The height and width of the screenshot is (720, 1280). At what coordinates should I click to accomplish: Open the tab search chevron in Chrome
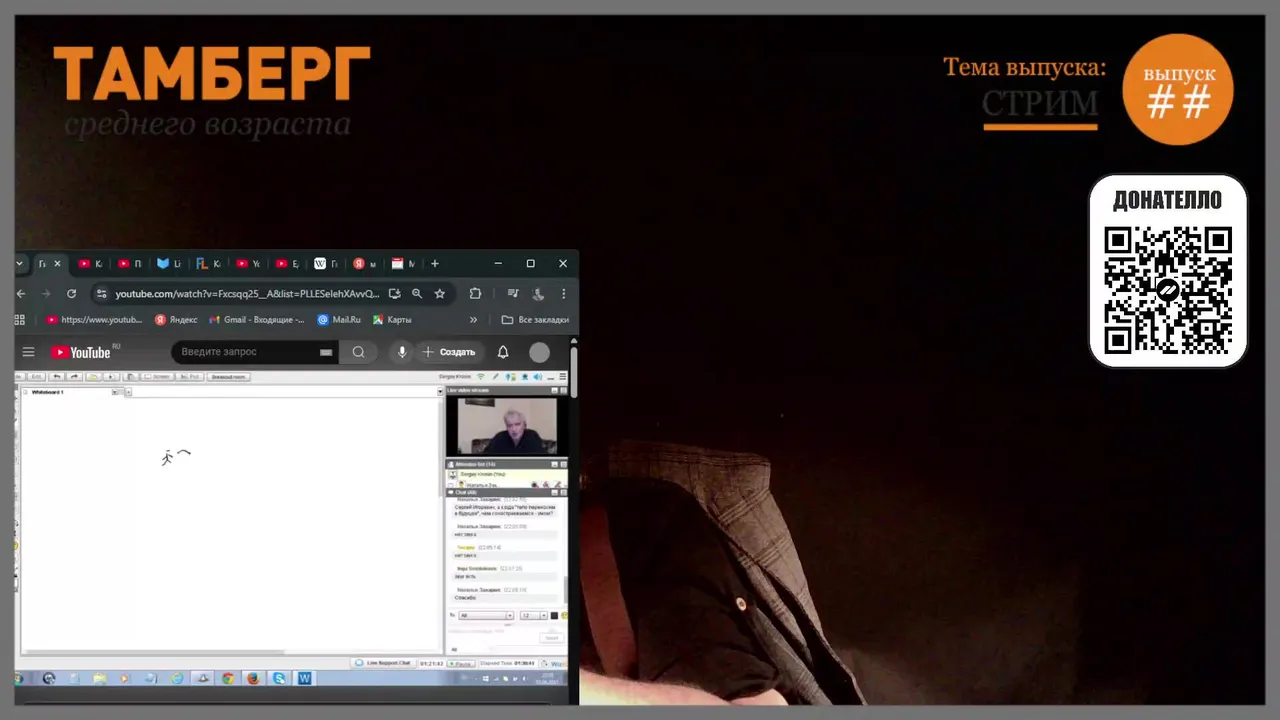tap(20, 264)
